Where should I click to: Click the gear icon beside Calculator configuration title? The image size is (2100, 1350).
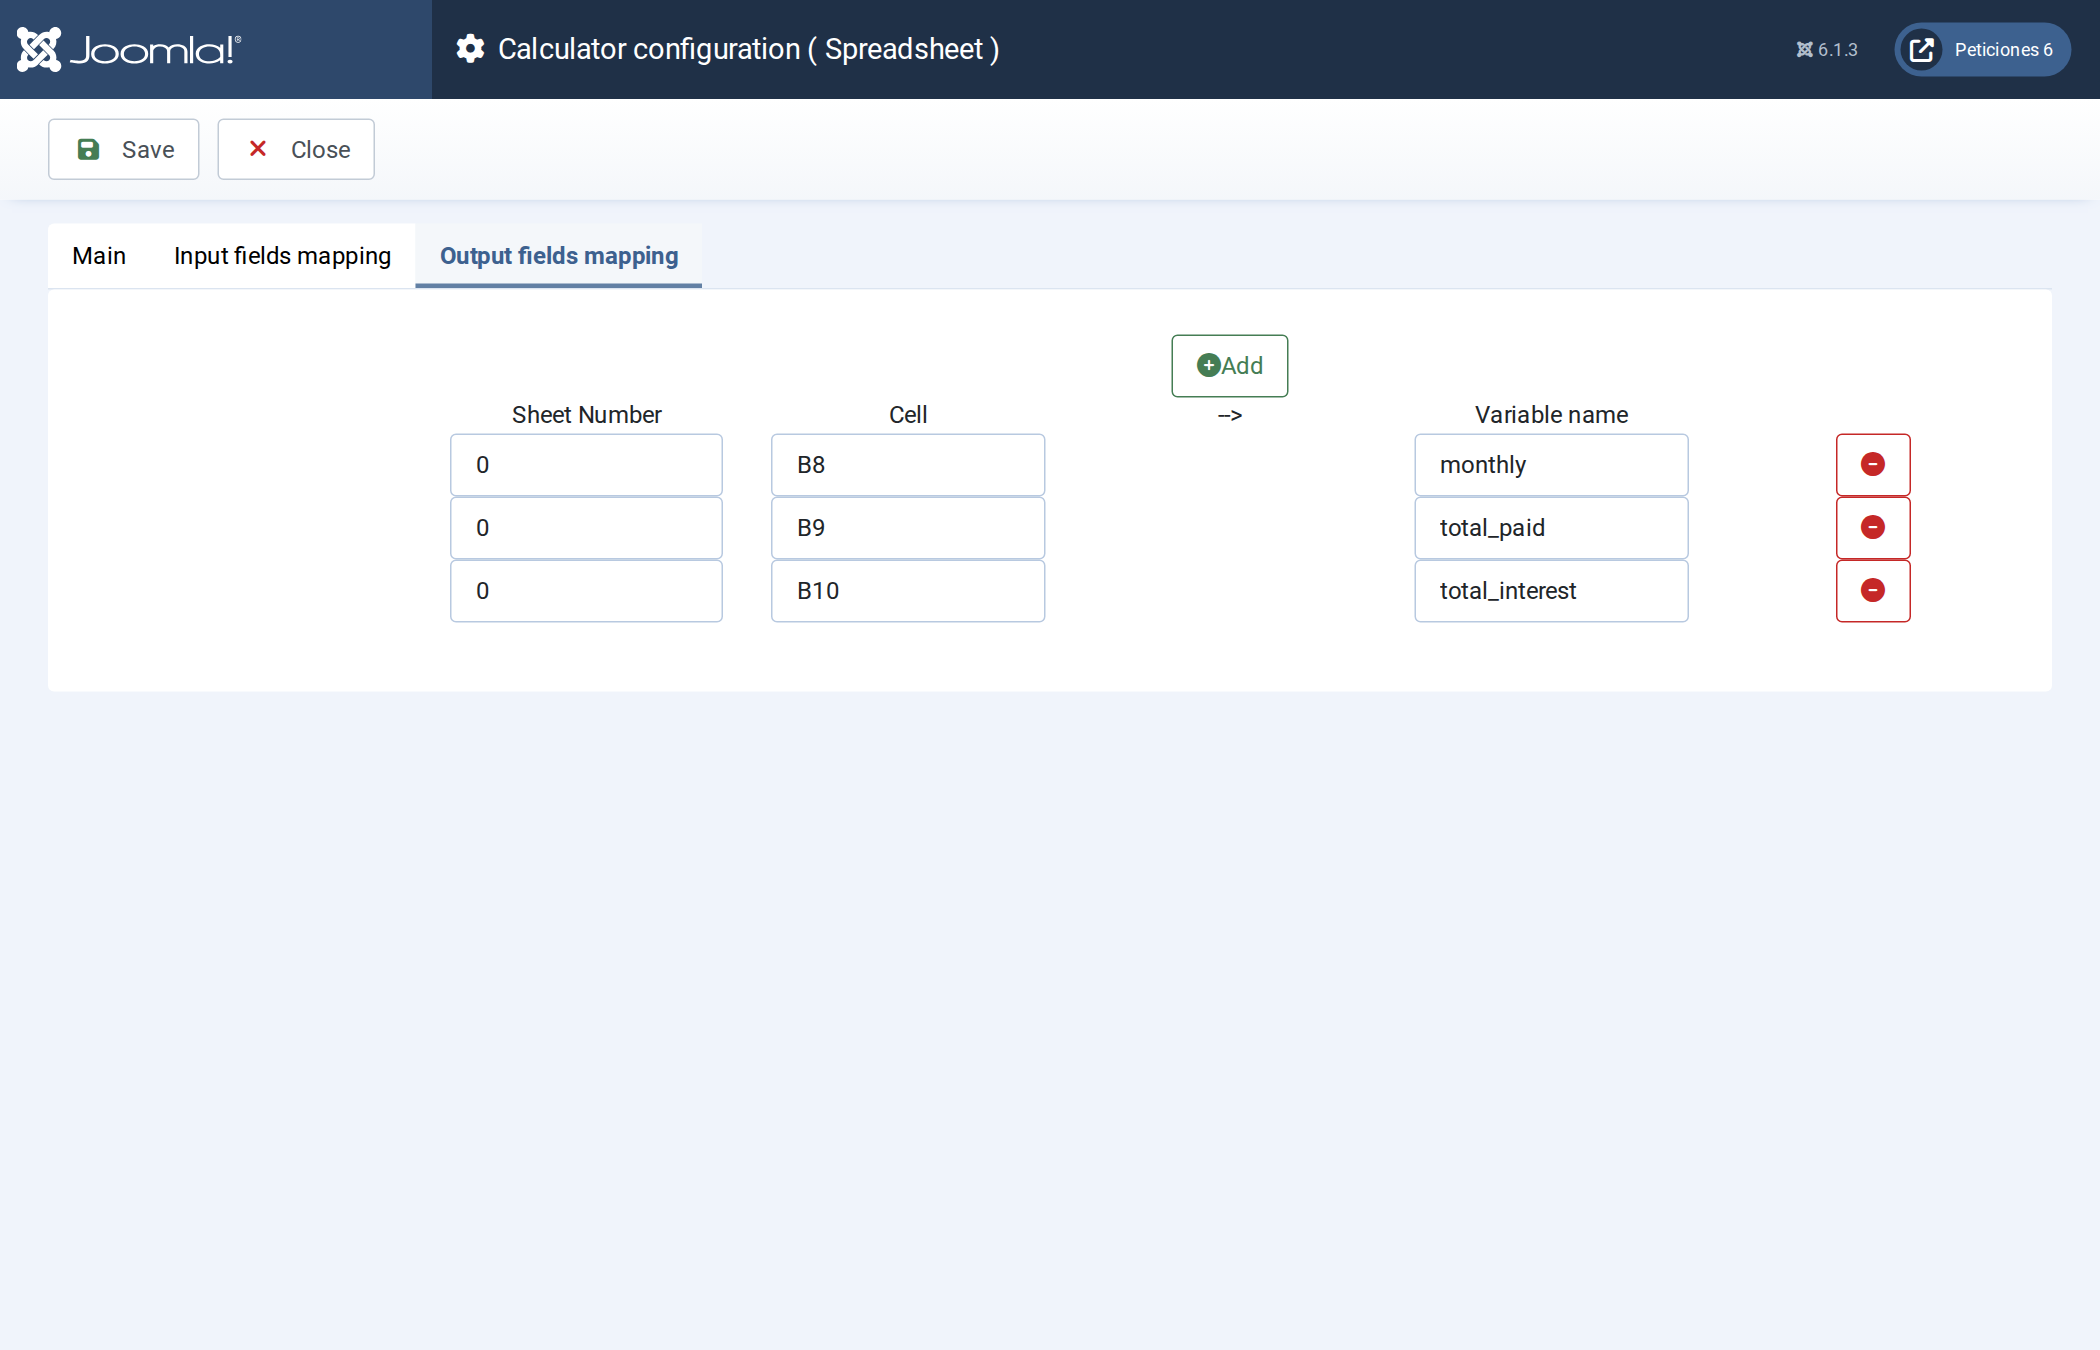point(470,49)
